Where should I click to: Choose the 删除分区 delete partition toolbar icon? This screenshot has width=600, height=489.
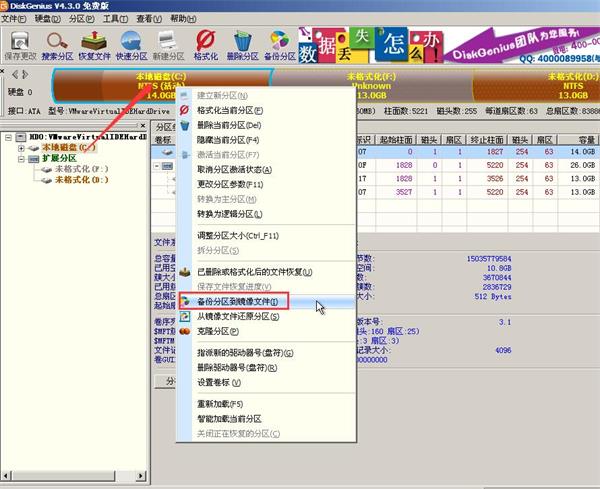coord(242,46)
